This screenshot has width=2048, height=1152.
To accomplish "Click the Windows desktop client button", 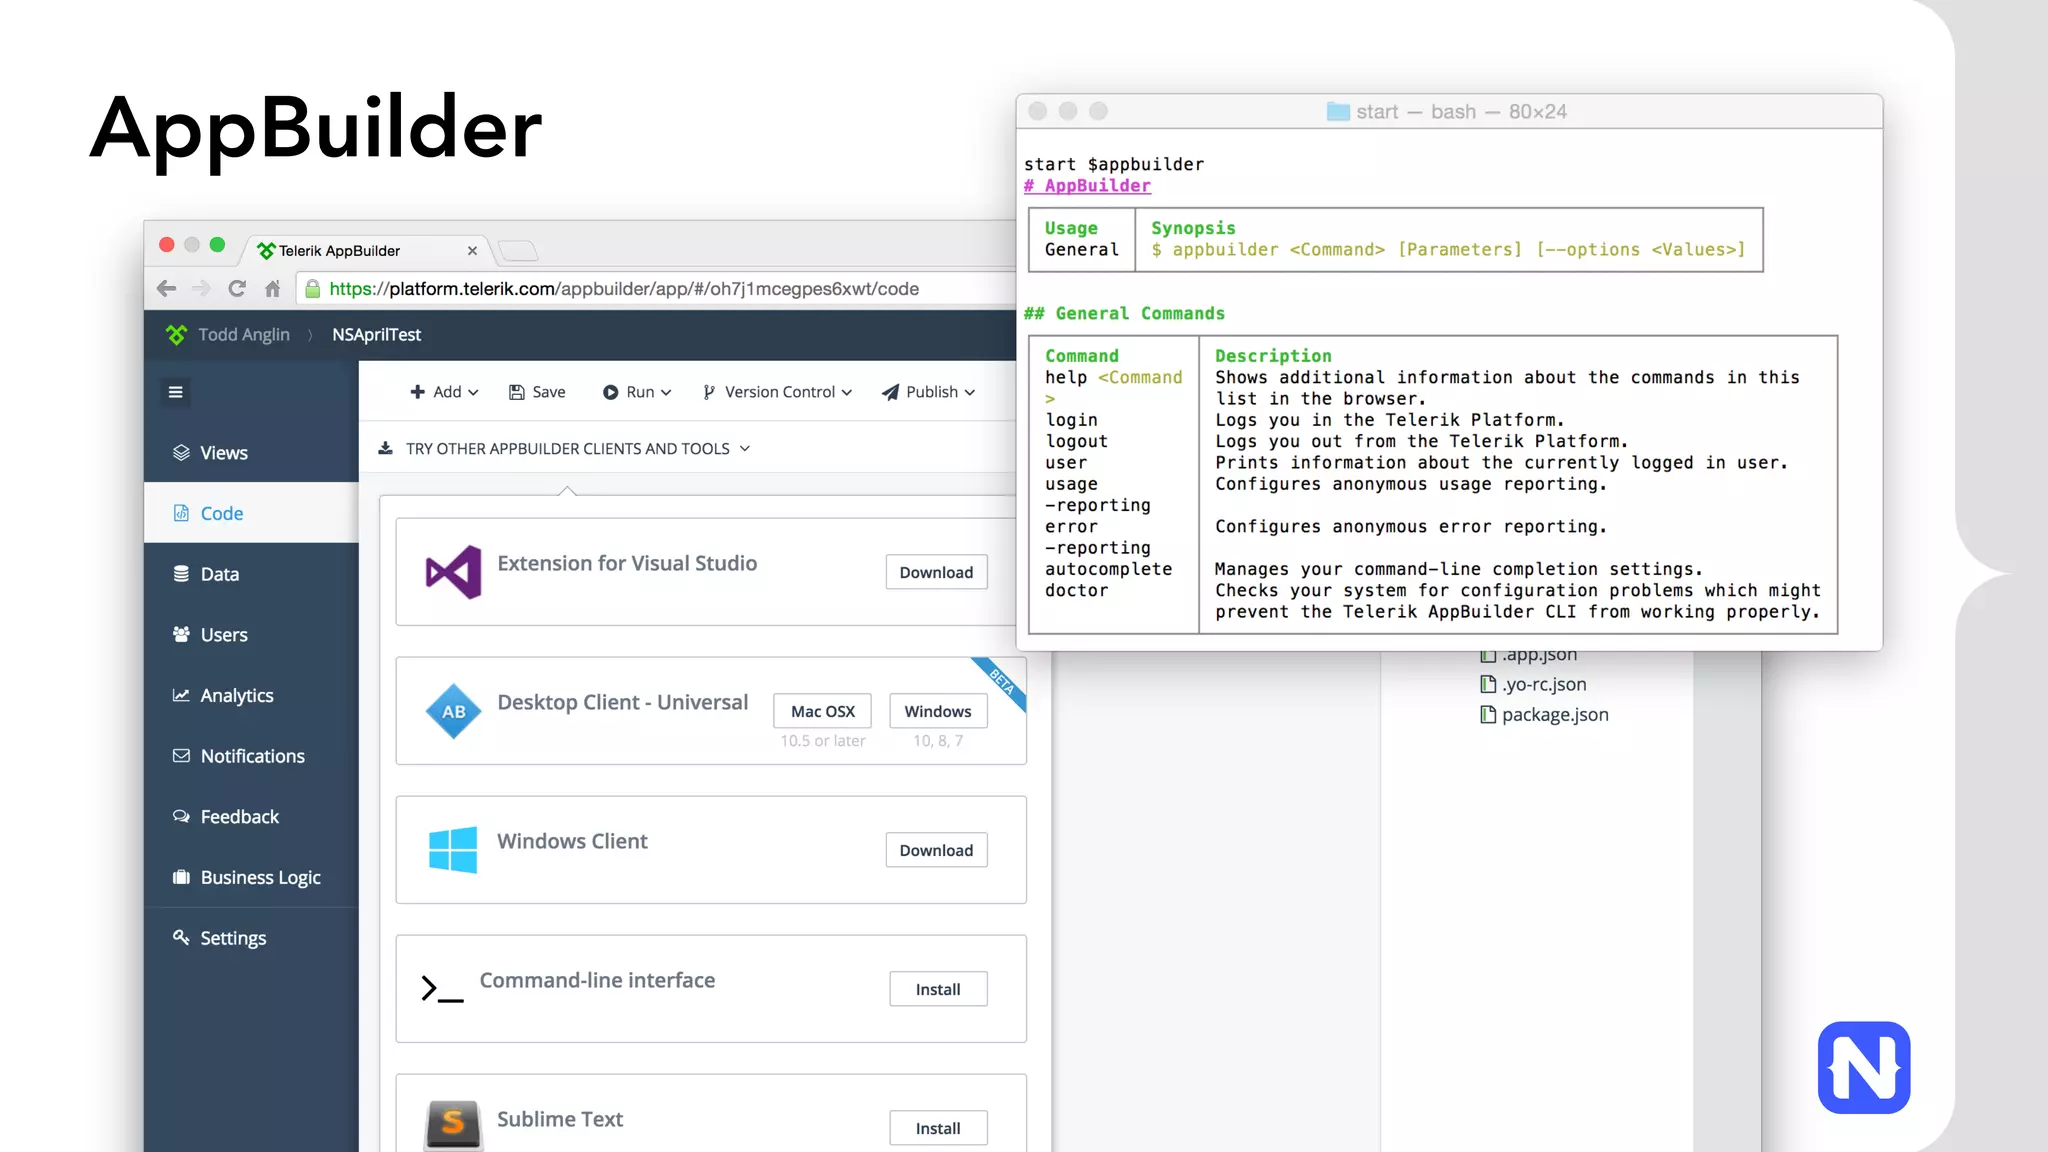I will pos(938,711).
